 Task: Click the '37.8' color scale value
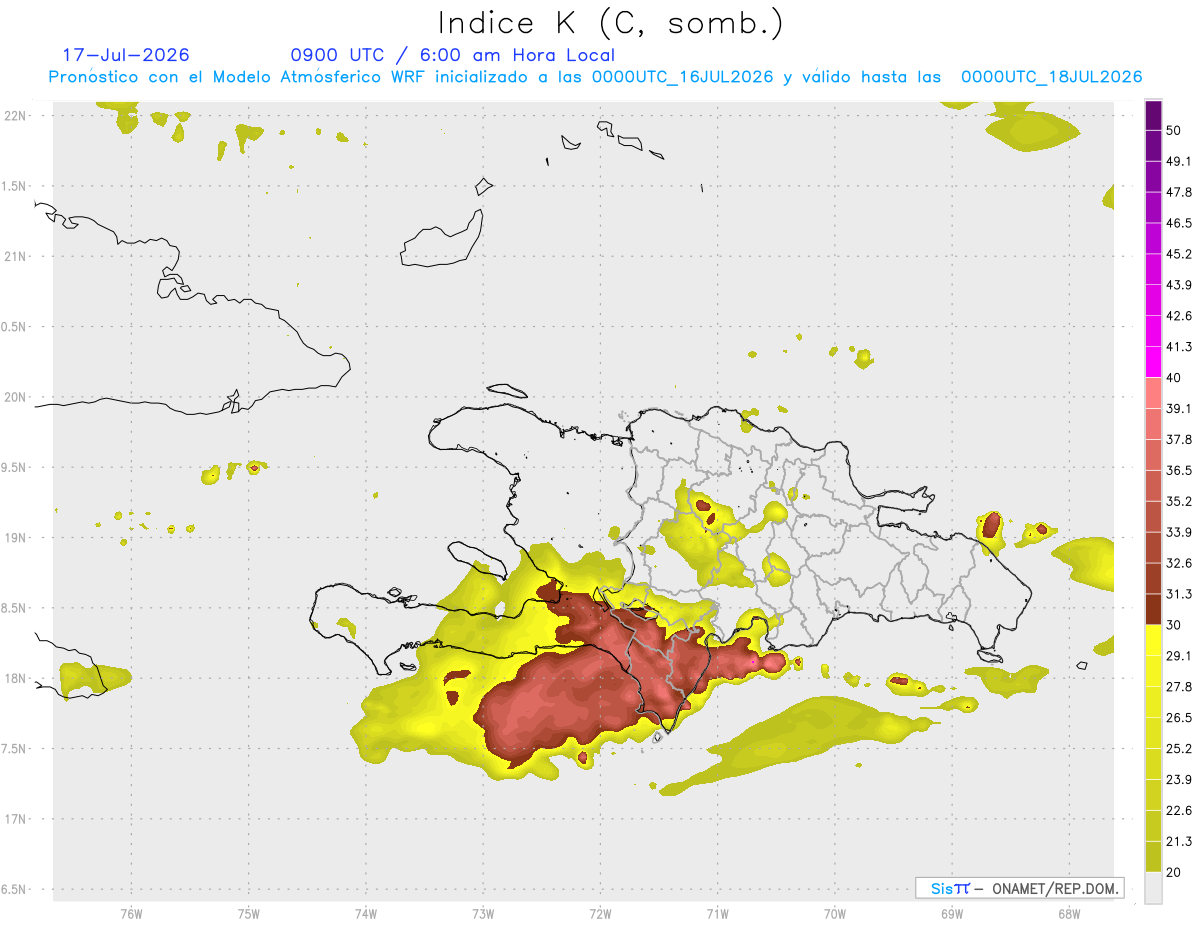[x=1179, y=439]
